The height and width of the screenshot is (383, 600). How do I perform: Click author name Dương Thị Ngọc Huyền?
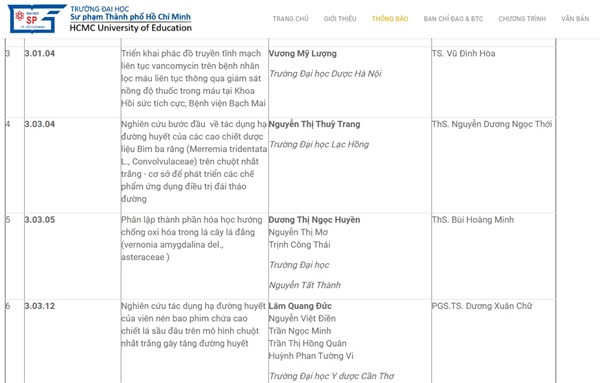coord(314,220)
